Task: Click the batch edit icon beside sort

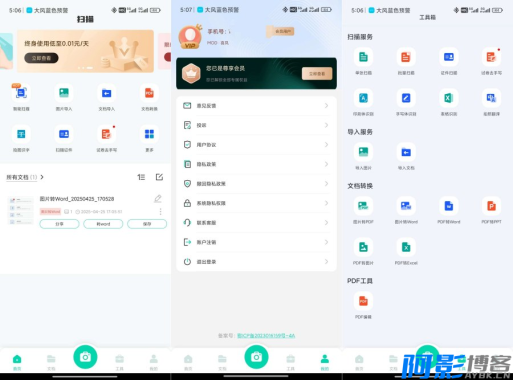Action: pyautogui.click(x=159, y=177)
